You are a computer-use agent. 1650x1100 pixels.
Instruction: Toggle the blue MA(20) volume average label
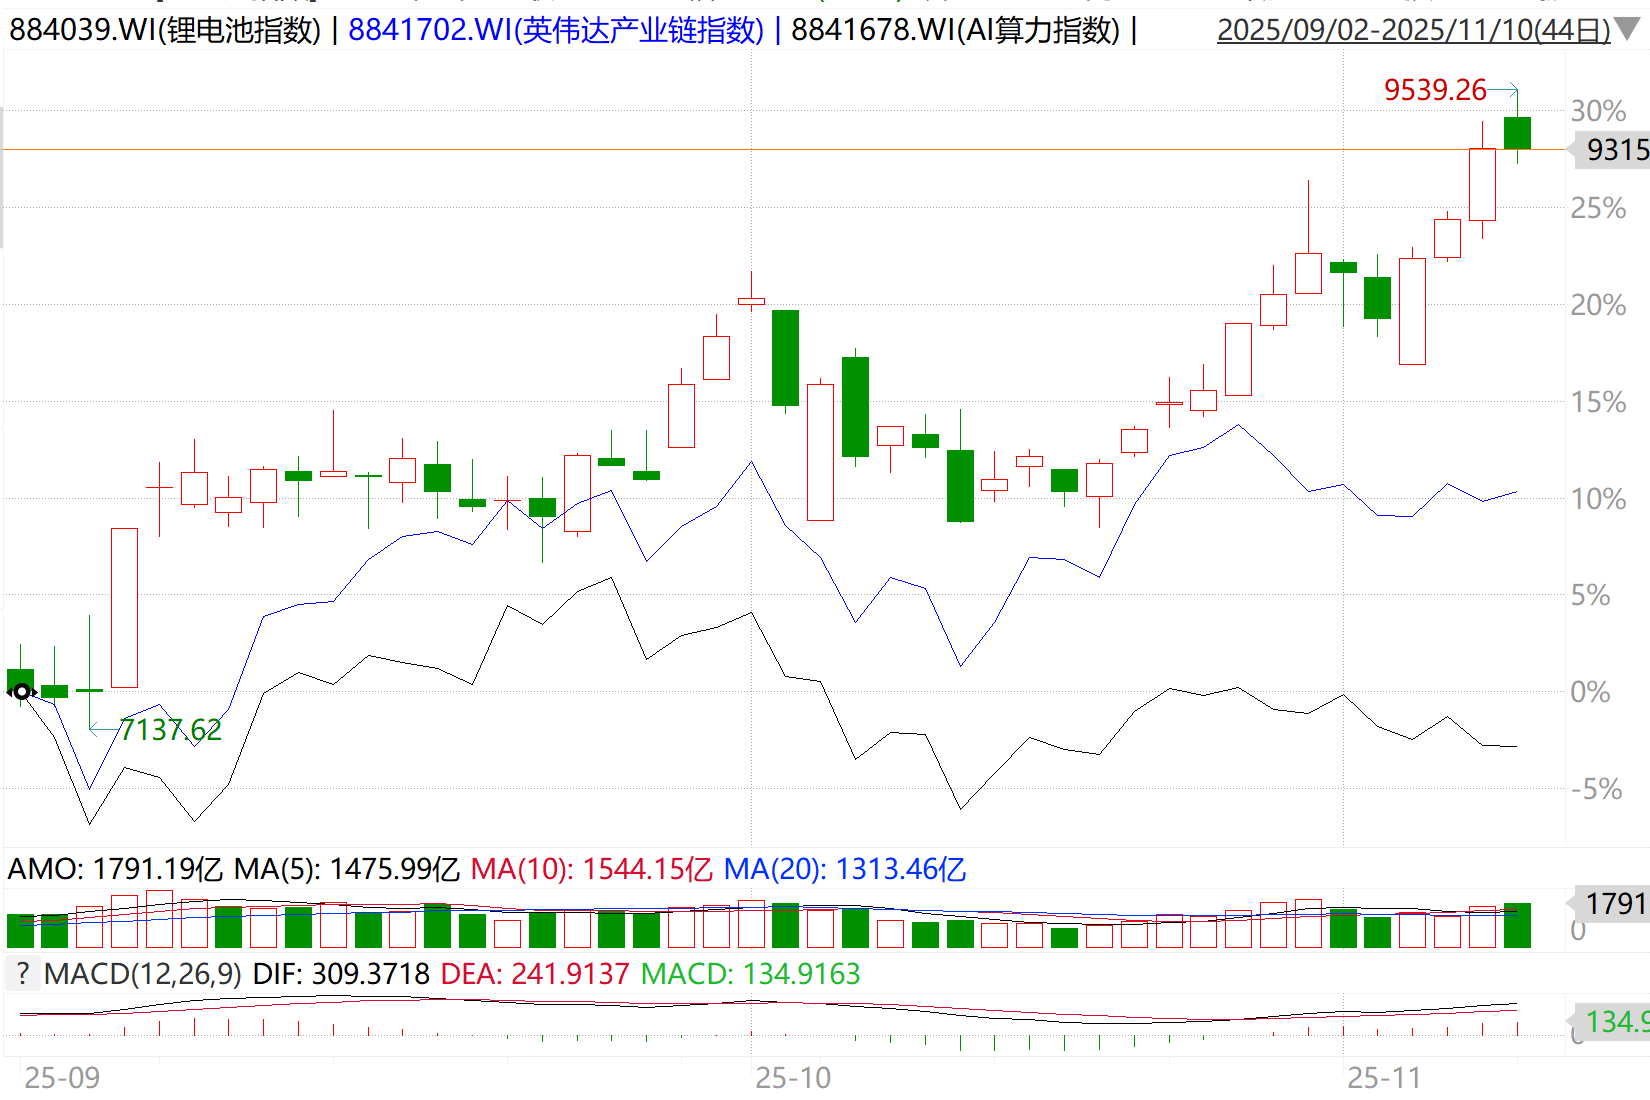[x=844, y=869]
